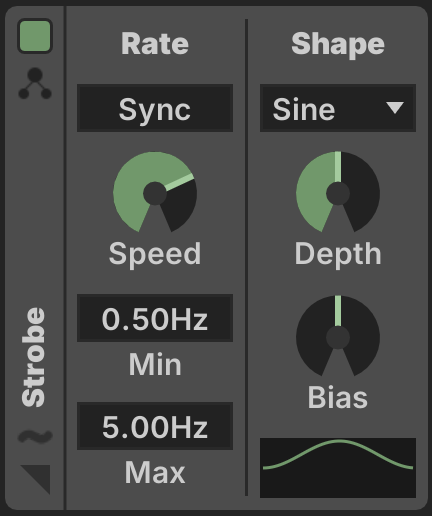Viewport: 432px width, 516px height.
Task: Click the Bias knob
Action: (338, 336)
